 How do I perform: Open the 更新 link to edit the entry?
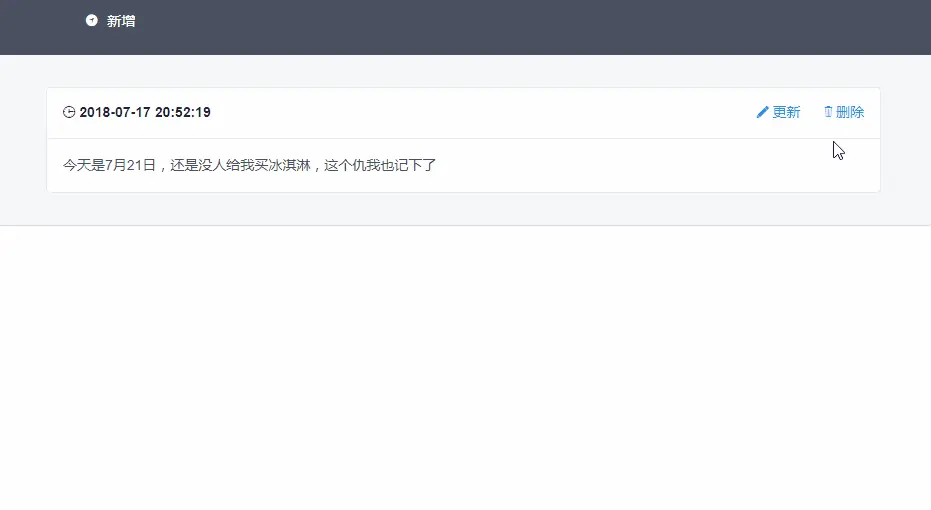[x=786, y=112]
